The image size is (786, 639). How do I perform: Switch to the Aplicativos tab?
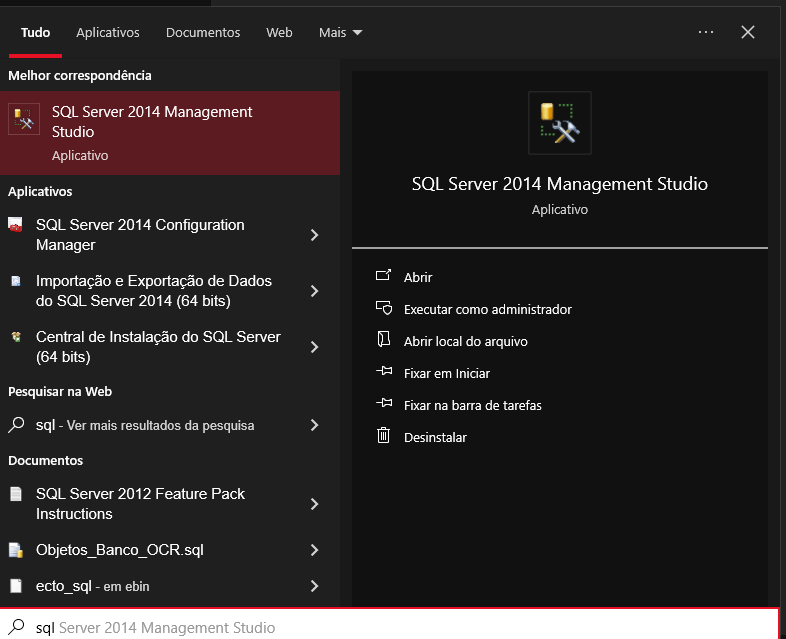[x=108, y=33]
